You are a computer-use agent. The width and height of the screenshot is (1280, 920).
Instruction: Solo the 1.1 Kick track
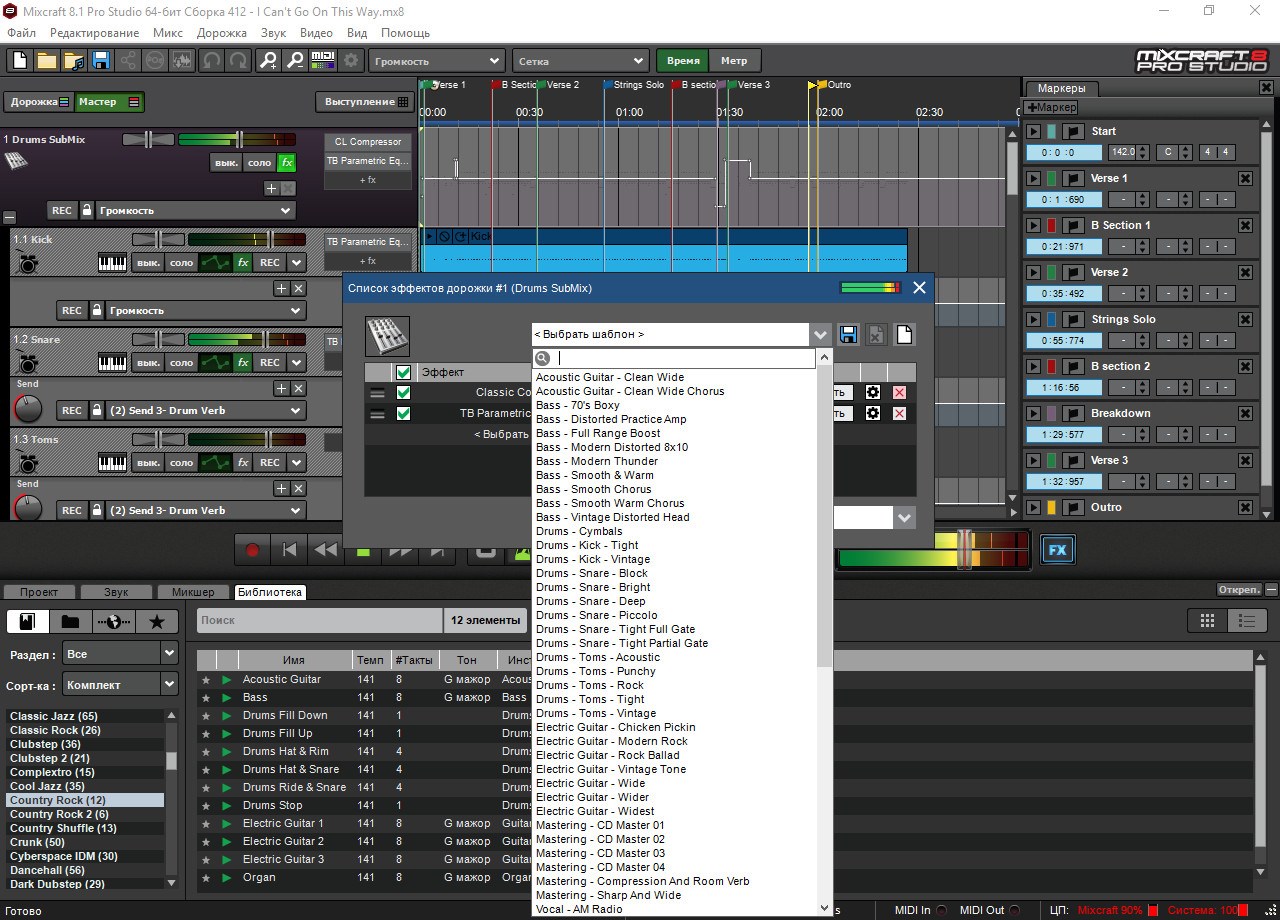click(181, 263)
